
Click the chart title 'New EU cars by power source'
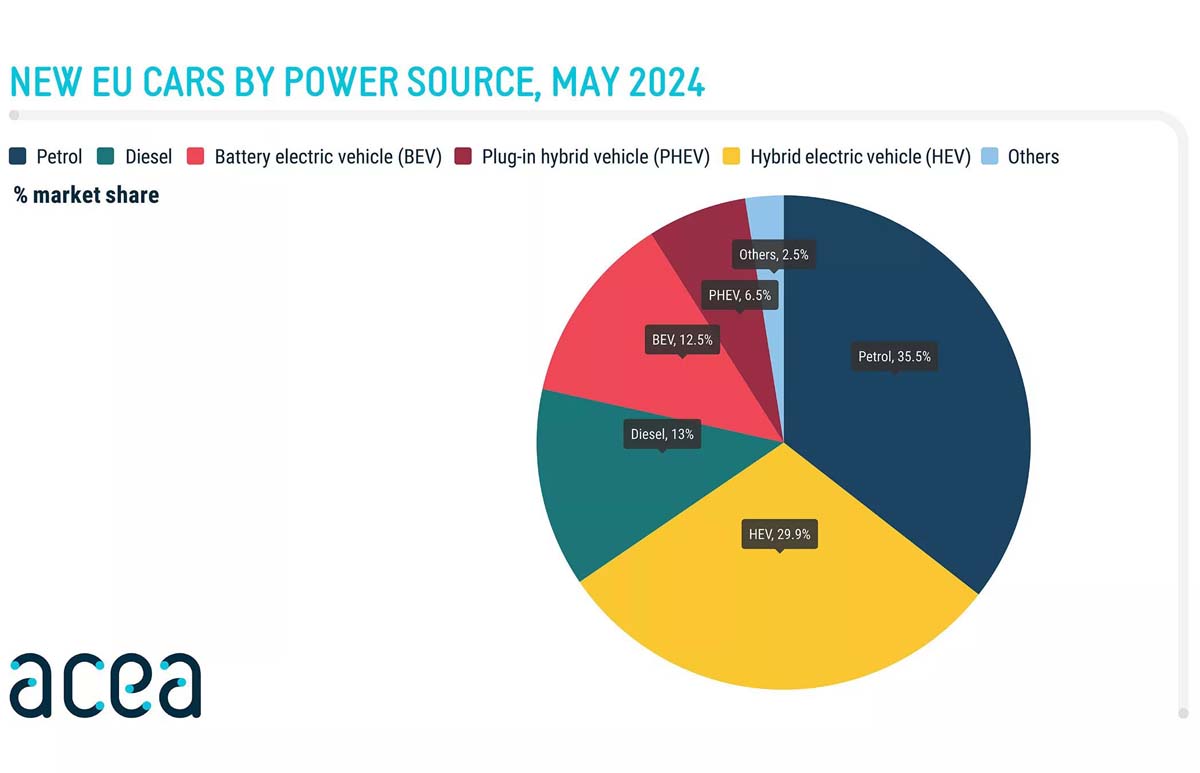(x=357, y=83)
